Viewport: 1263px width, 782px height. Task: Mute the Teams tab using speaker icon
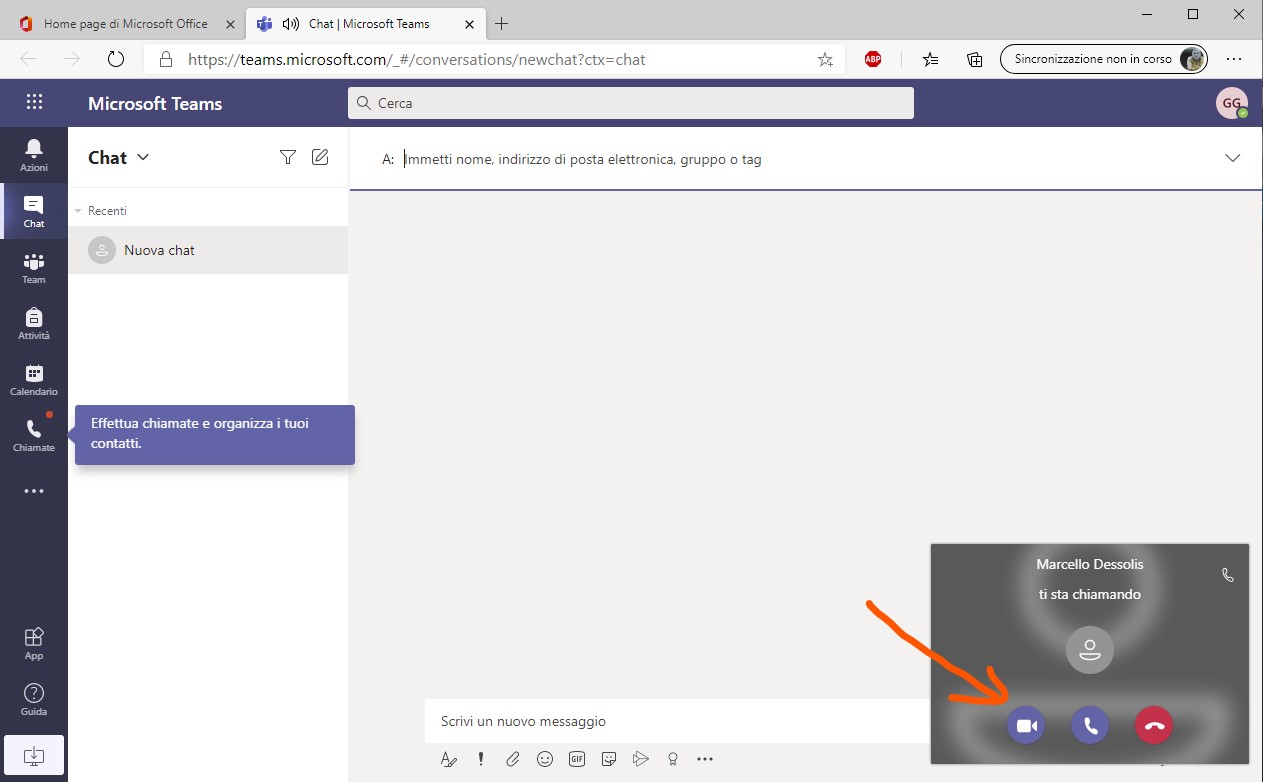(291, 24)
